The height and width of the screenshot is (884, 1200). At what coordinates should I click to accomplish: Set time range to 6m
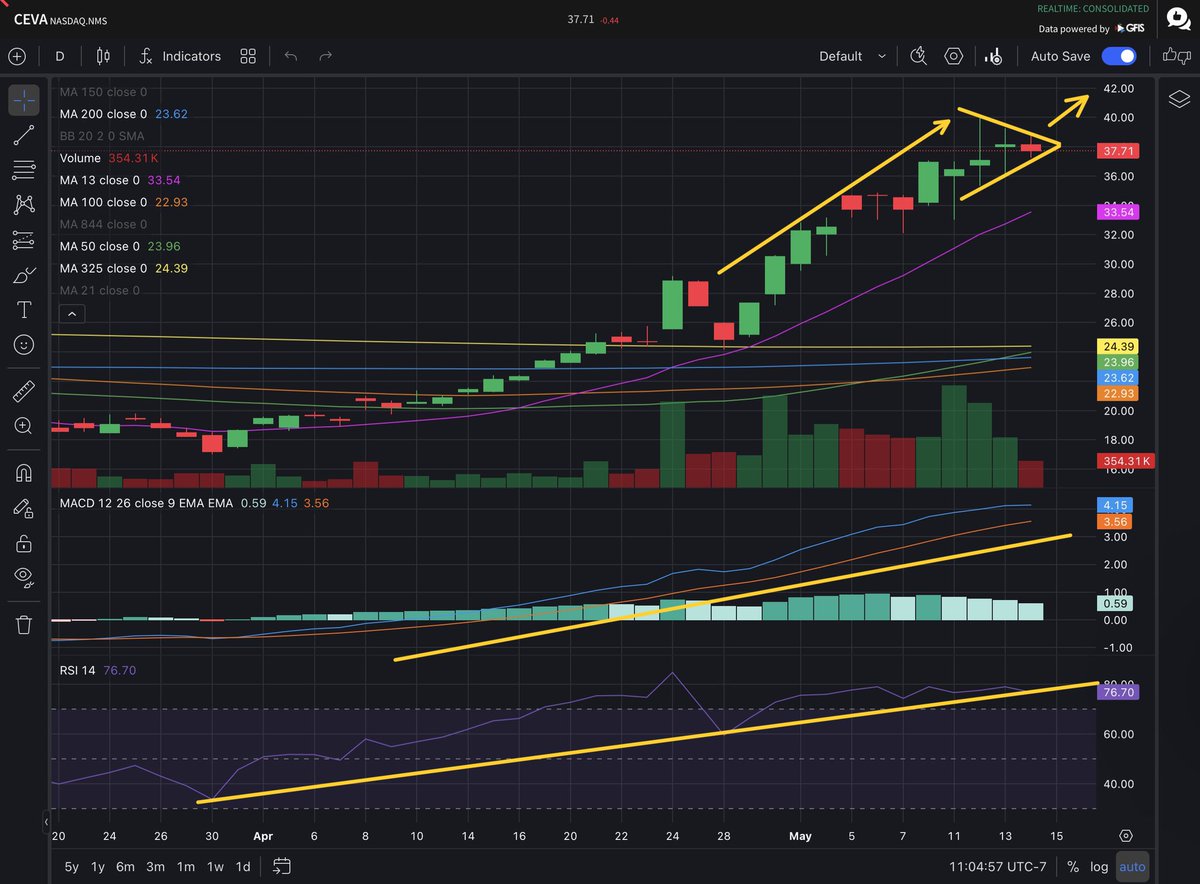pos(126,866)
